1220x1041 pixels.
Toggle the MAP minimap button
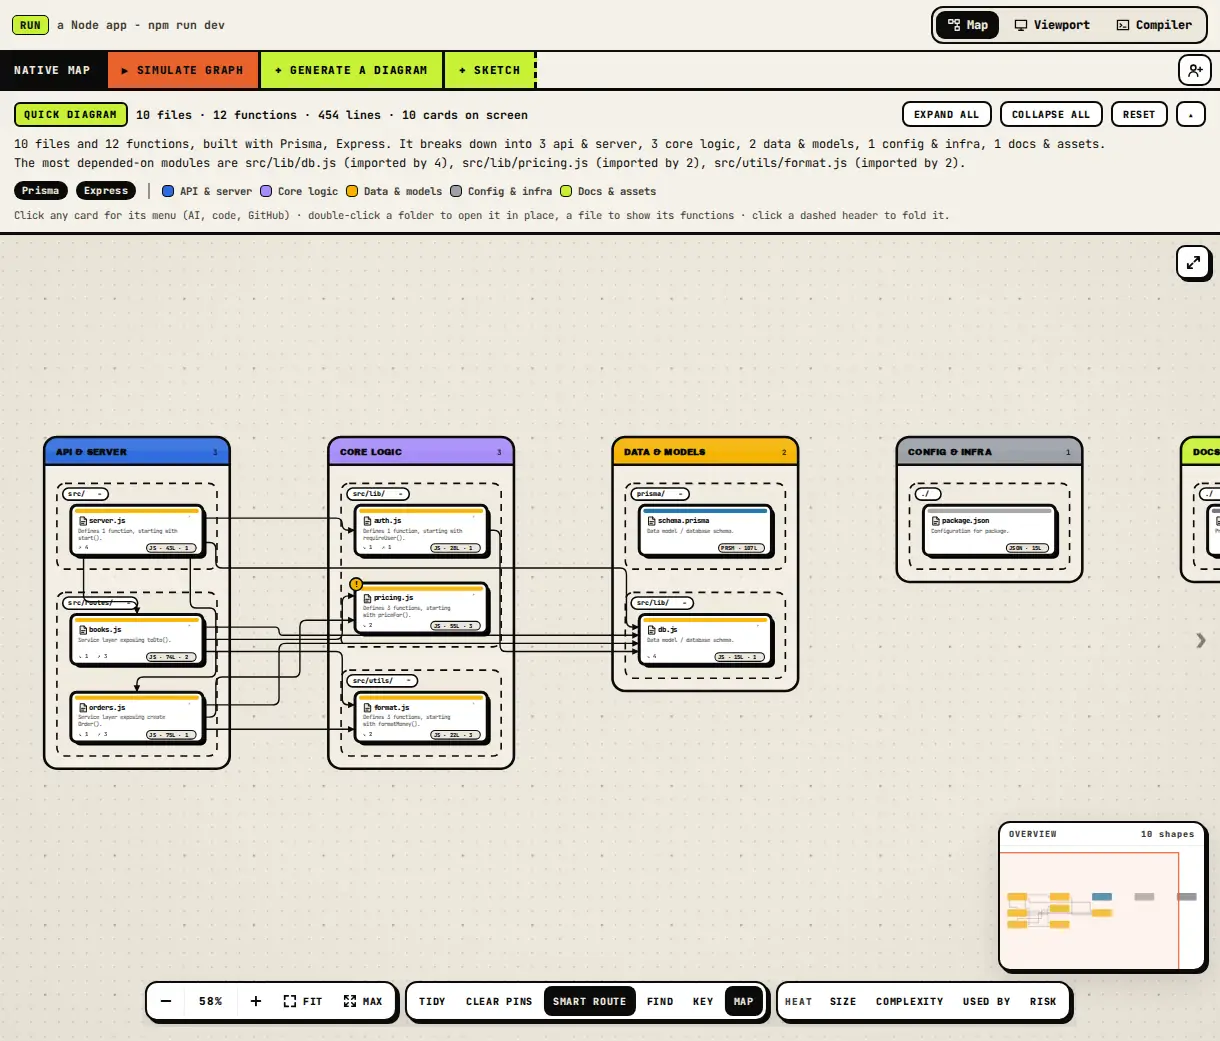pyautogui.click(x=743, y=1001)
